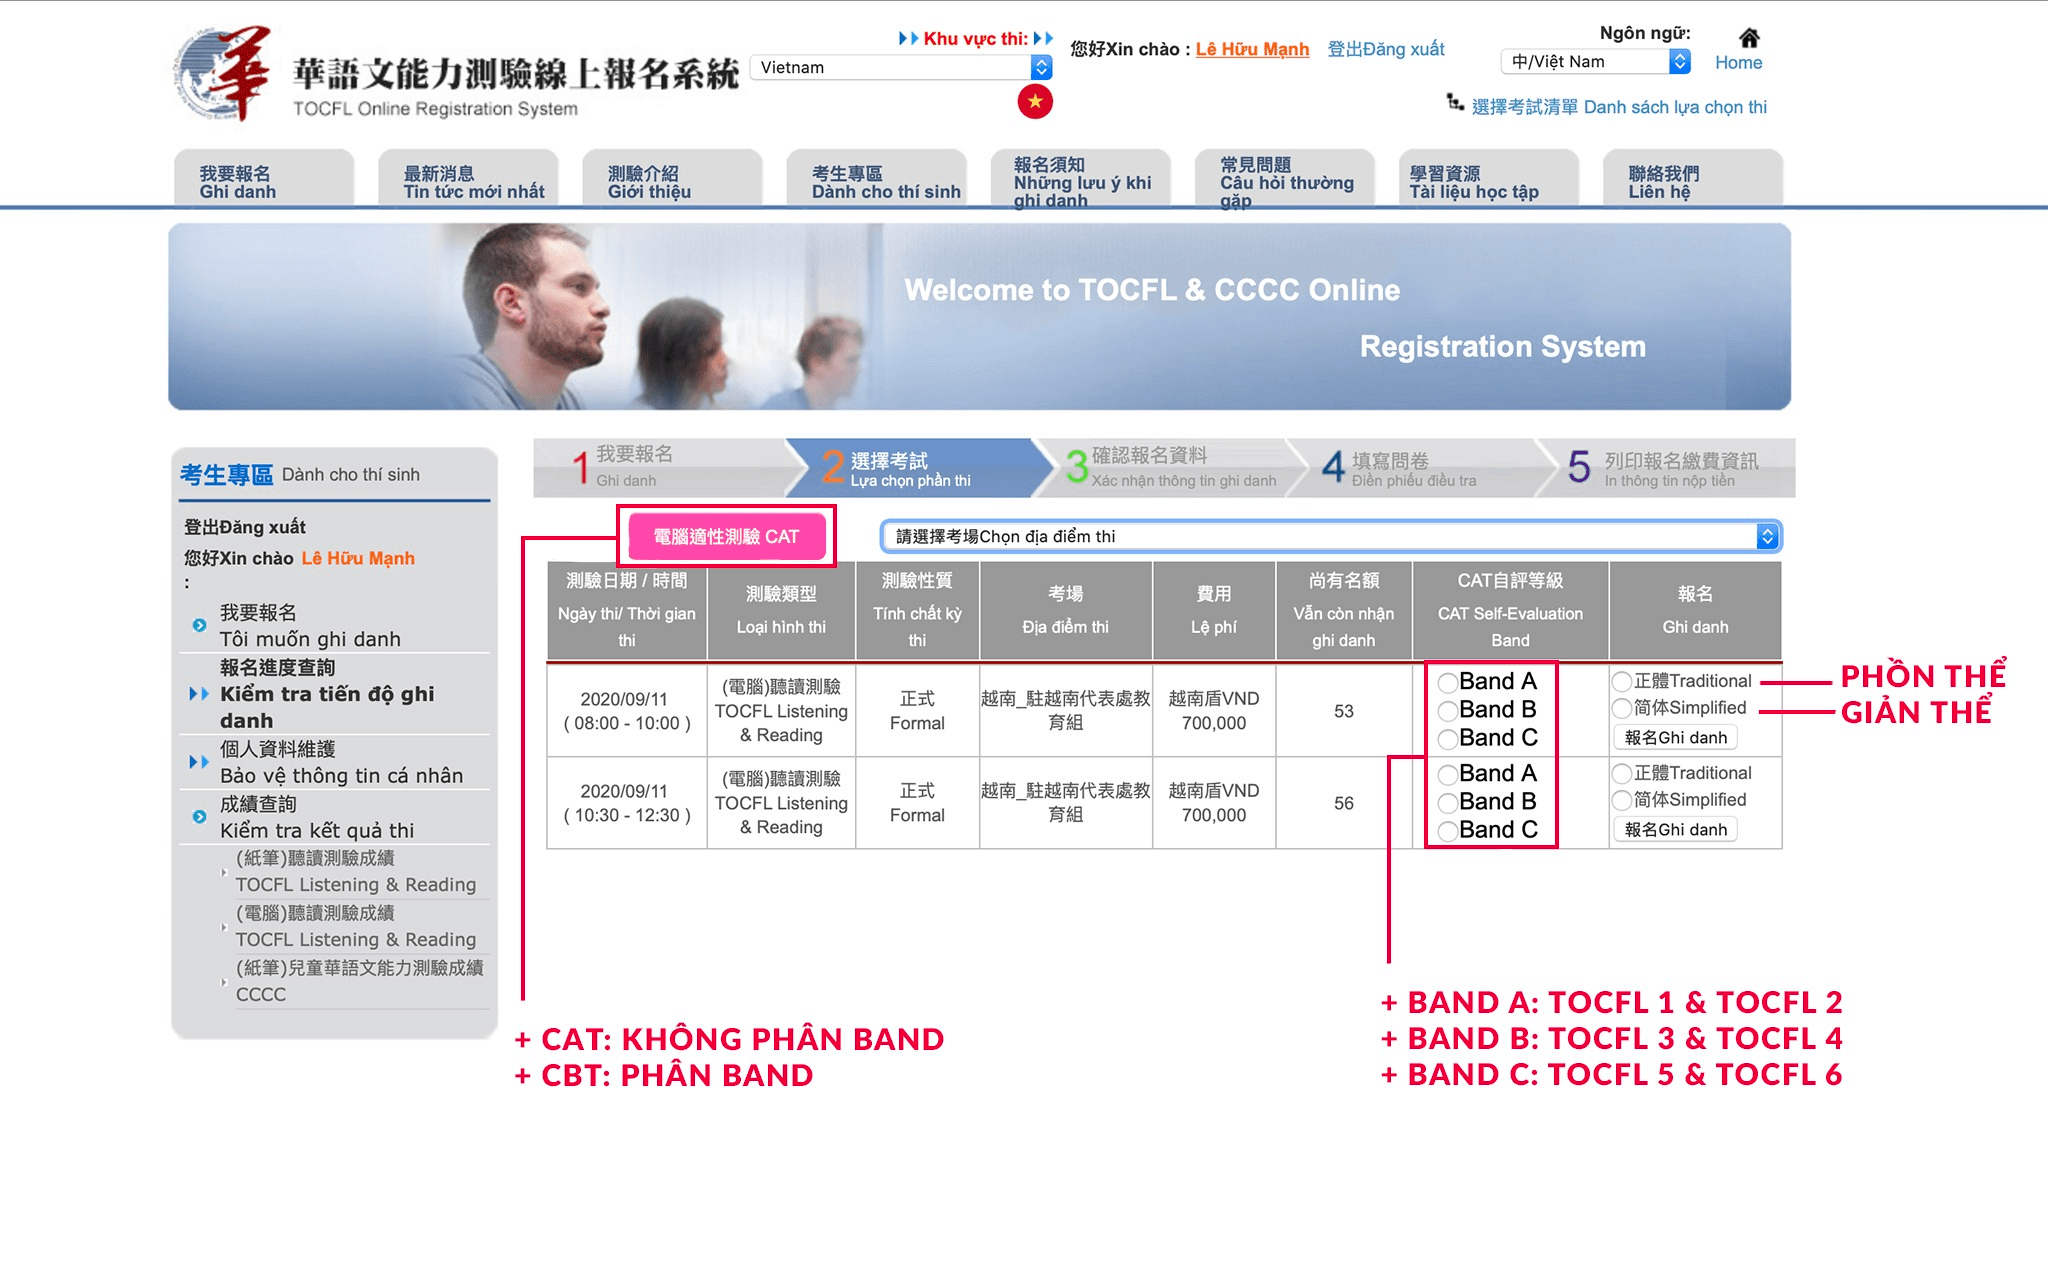Image resolution: width=2048 pixels, height=1280 pixels.
Task: Open CCCC children's test results link
Action: 360,981
